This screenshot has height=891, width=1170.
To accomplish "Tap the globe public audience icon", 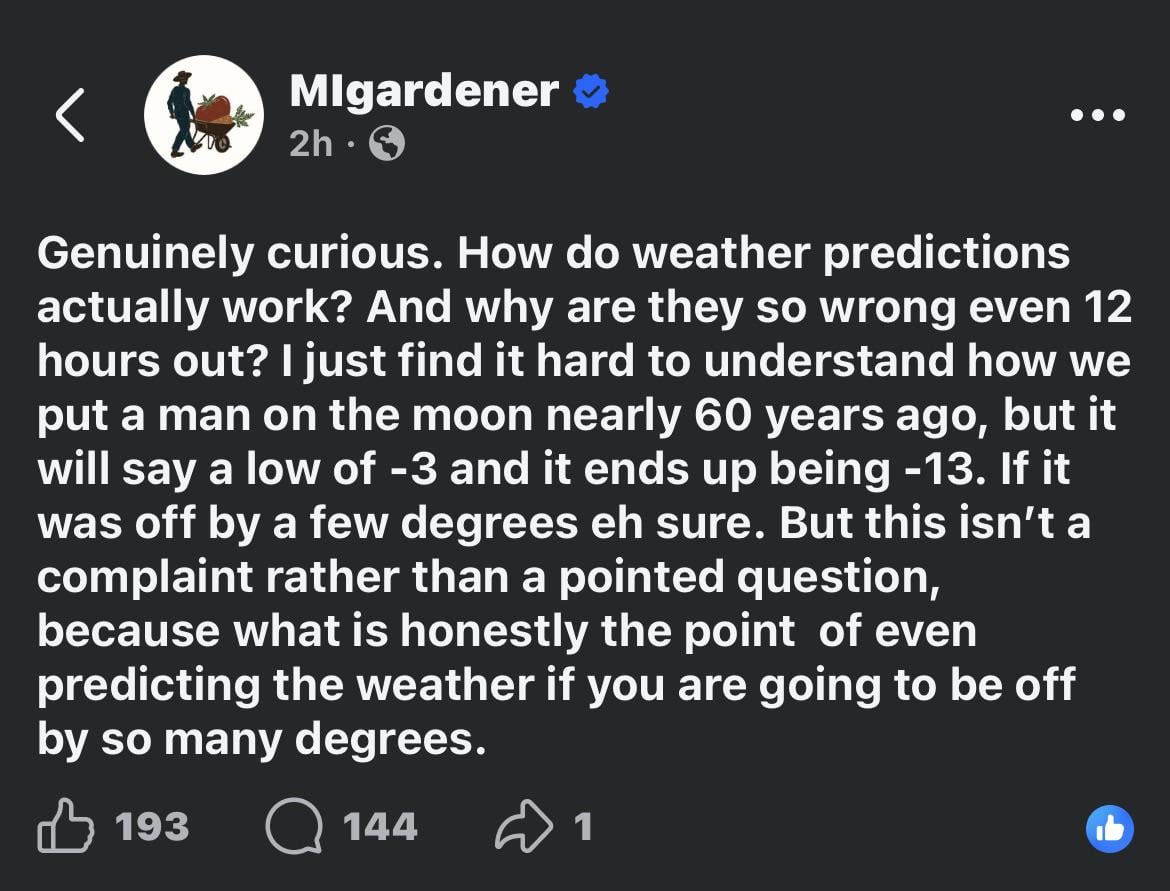I will (x=387, y=146).
